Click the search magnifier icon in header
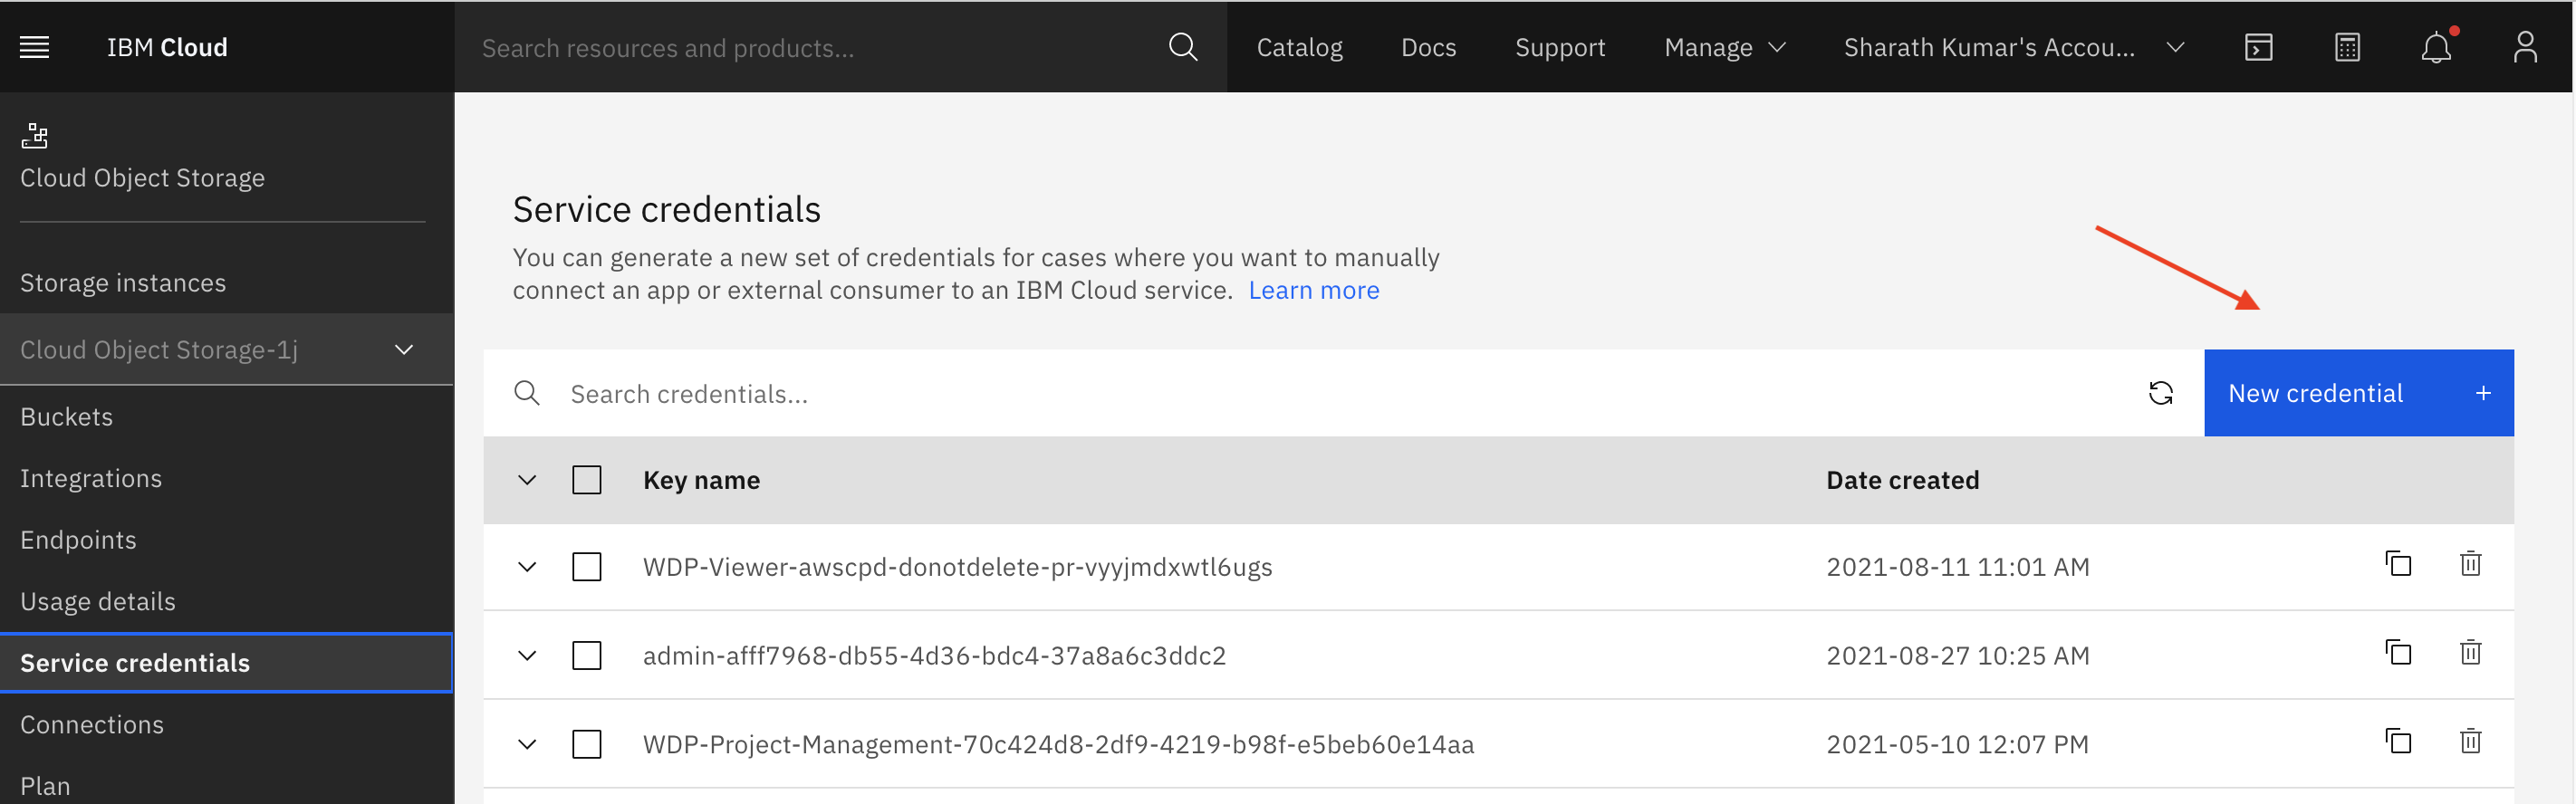The height and width of the screenshot is (804, 2576). (1183, 47)
